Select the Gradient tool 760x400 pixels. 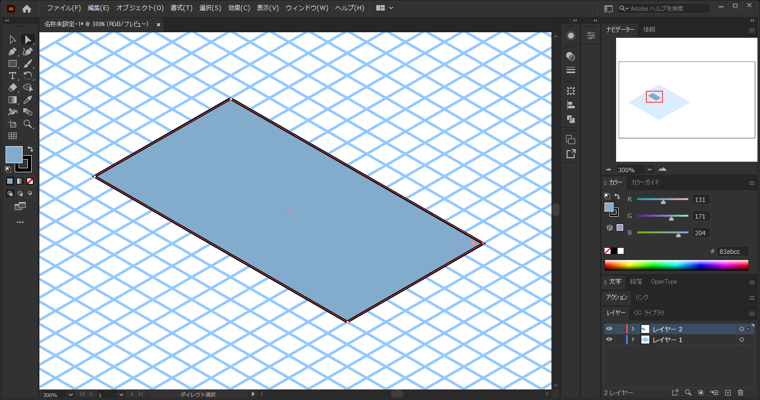(12, 100)
